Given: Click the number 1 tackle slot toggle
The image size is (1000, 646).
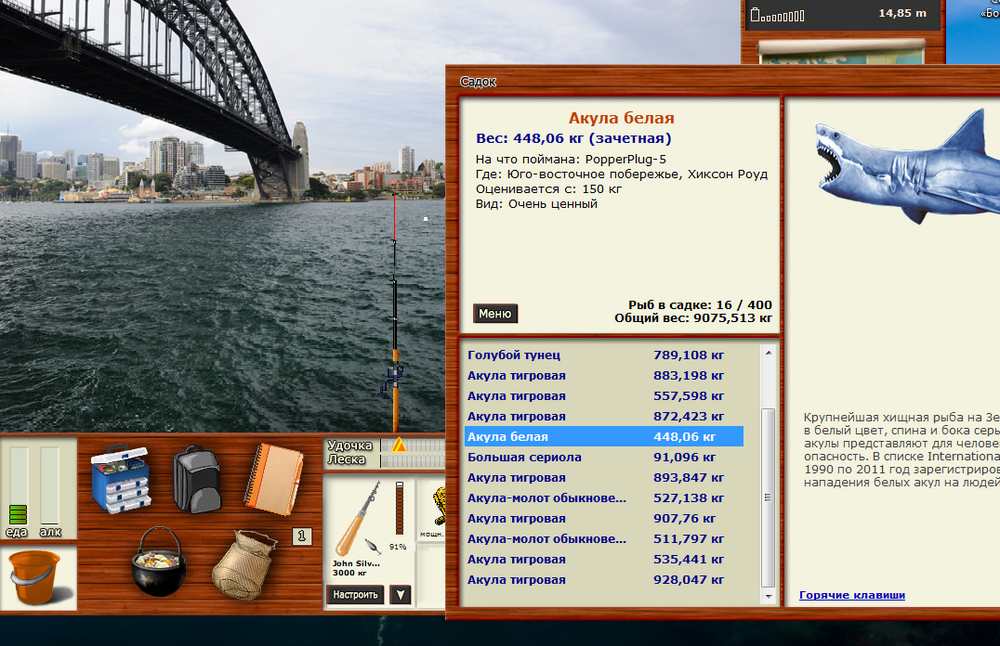Looking at the screenshot, I should click(x=302, y=536).
